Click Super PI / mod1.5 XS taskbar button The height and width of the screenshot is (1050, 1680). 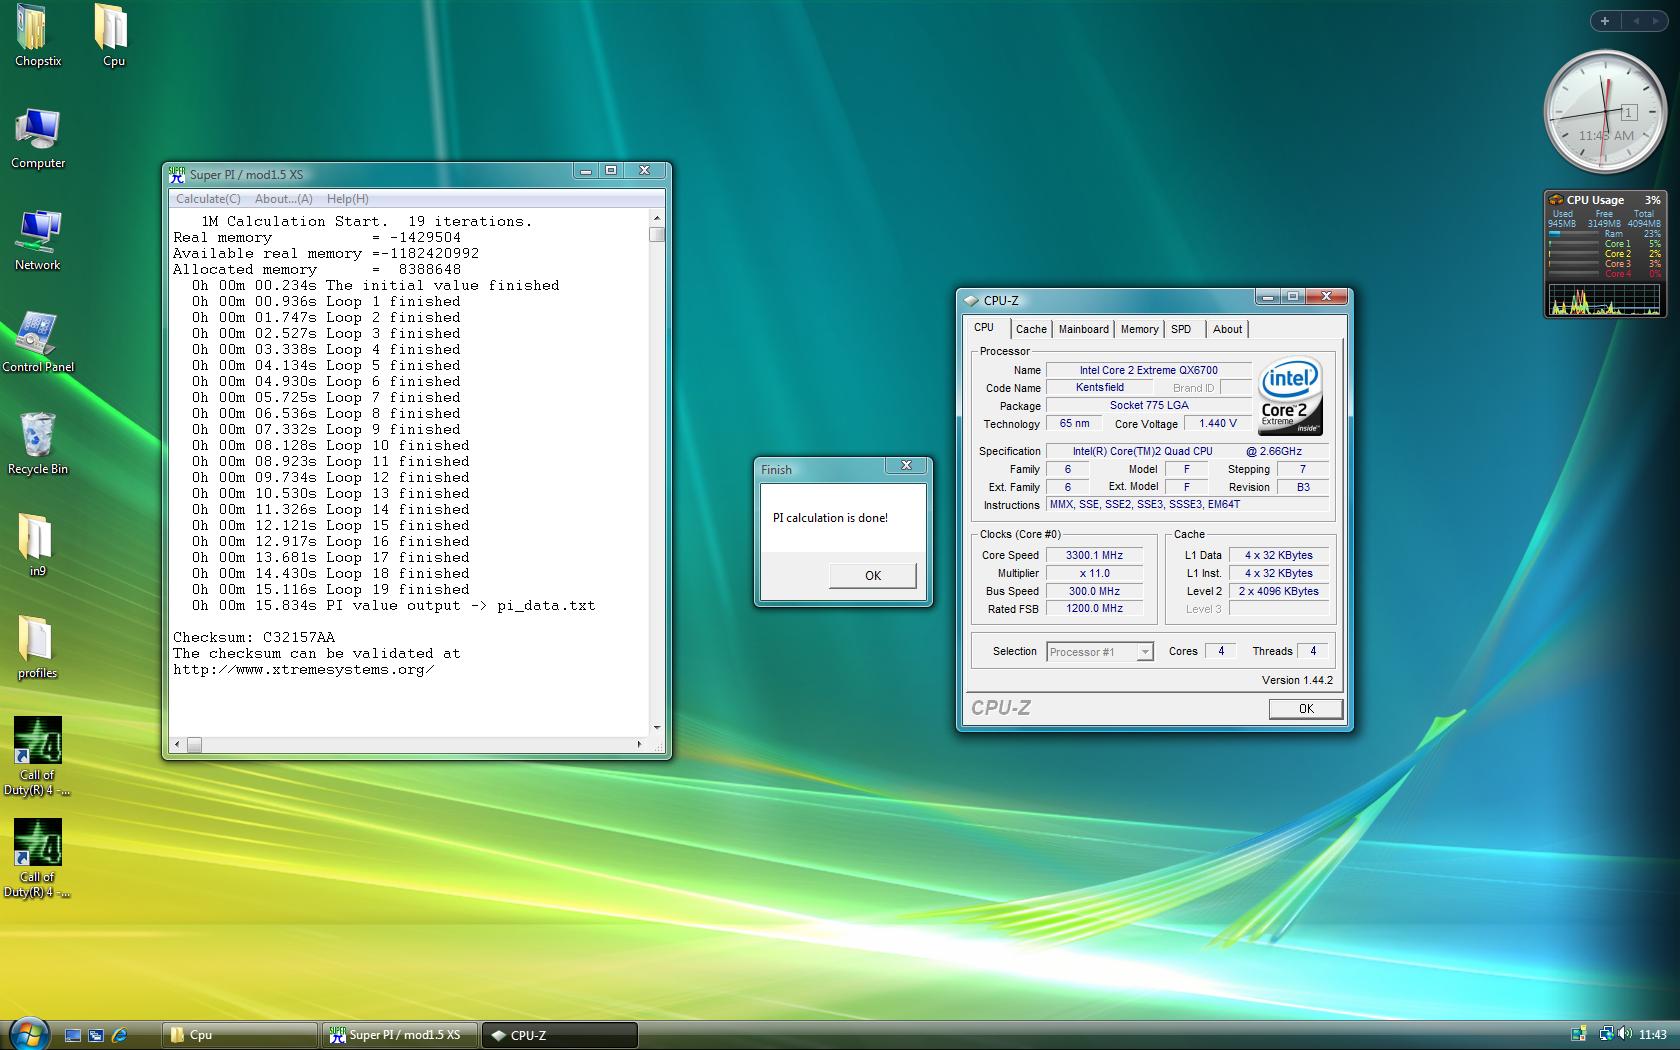pos(400,1035)
